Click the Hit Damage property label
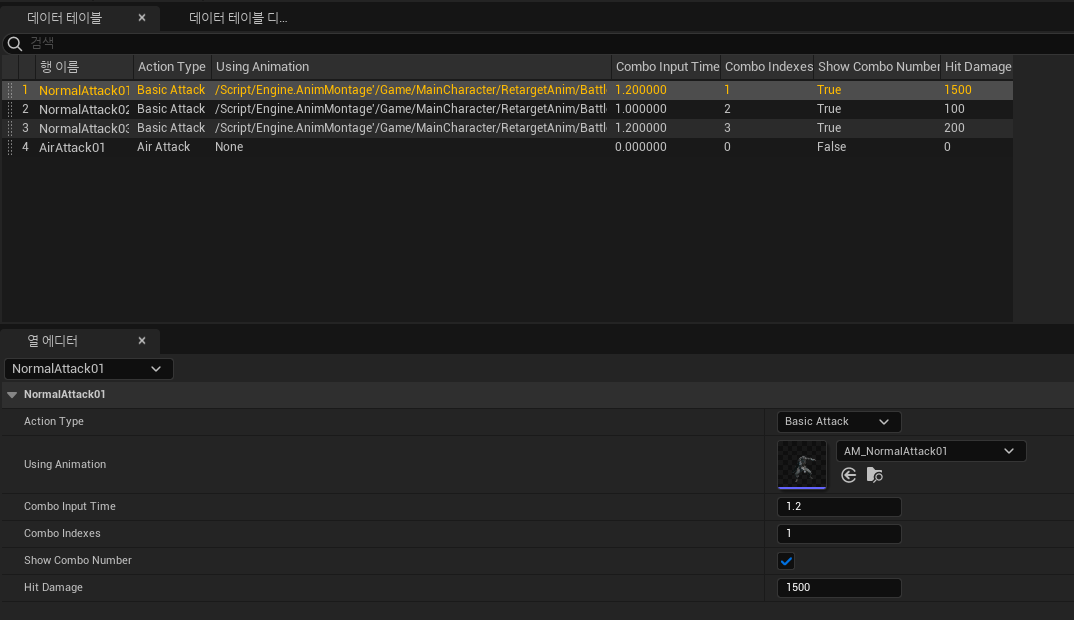1074x620 pixels. (53, 587)
